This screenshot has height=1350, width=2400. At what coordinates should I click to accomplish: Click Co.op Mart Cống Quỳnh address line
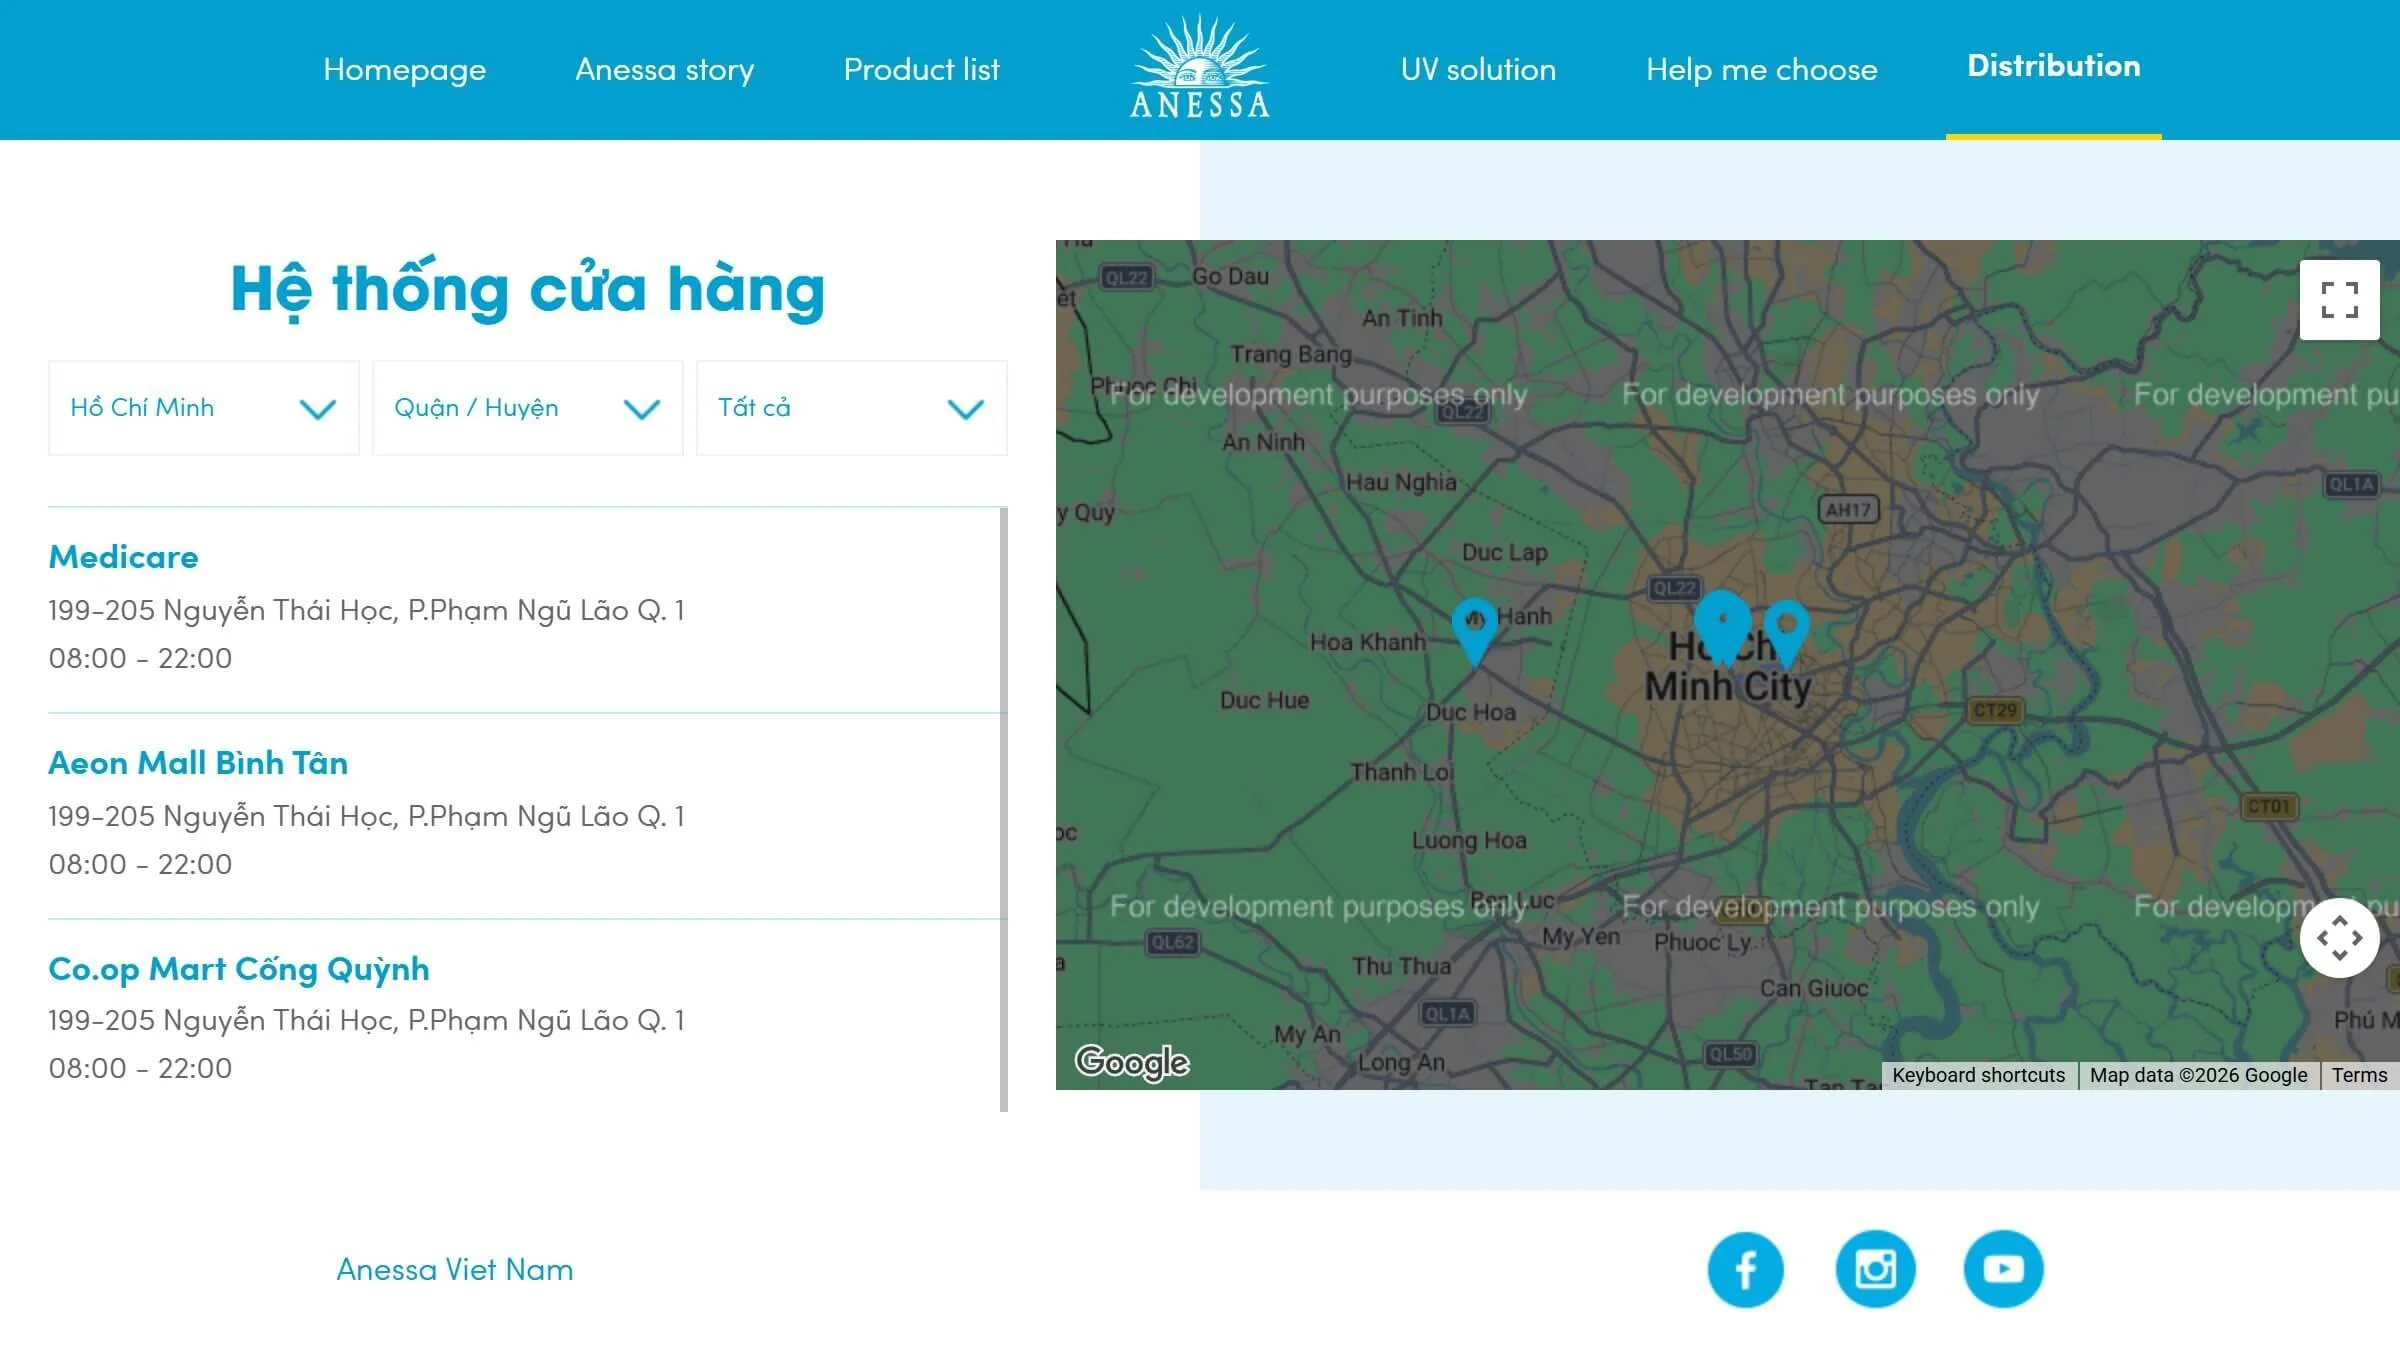pyautogui.click(x=367, y=1020)
